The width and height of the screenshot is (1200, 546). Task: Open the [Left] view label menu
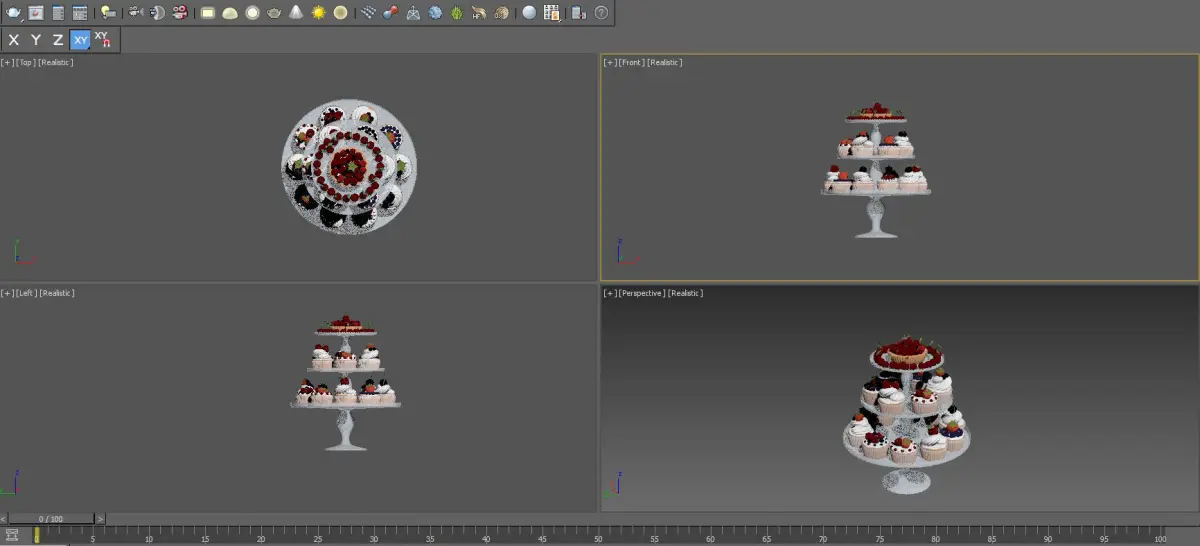click(26, 293)
